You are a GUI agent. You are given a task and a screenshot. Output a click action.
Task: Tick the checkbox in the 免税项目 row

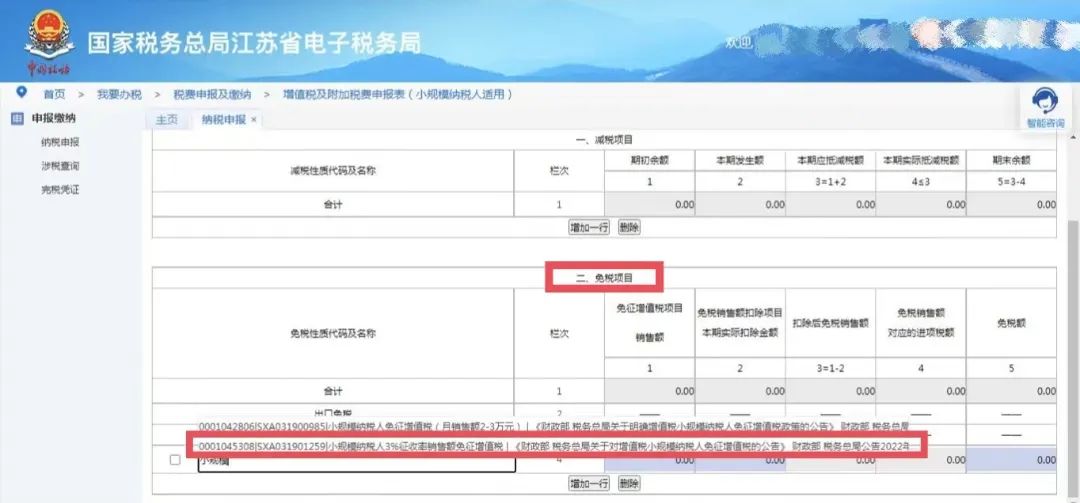pyautogui.click(x=175, y=460)
